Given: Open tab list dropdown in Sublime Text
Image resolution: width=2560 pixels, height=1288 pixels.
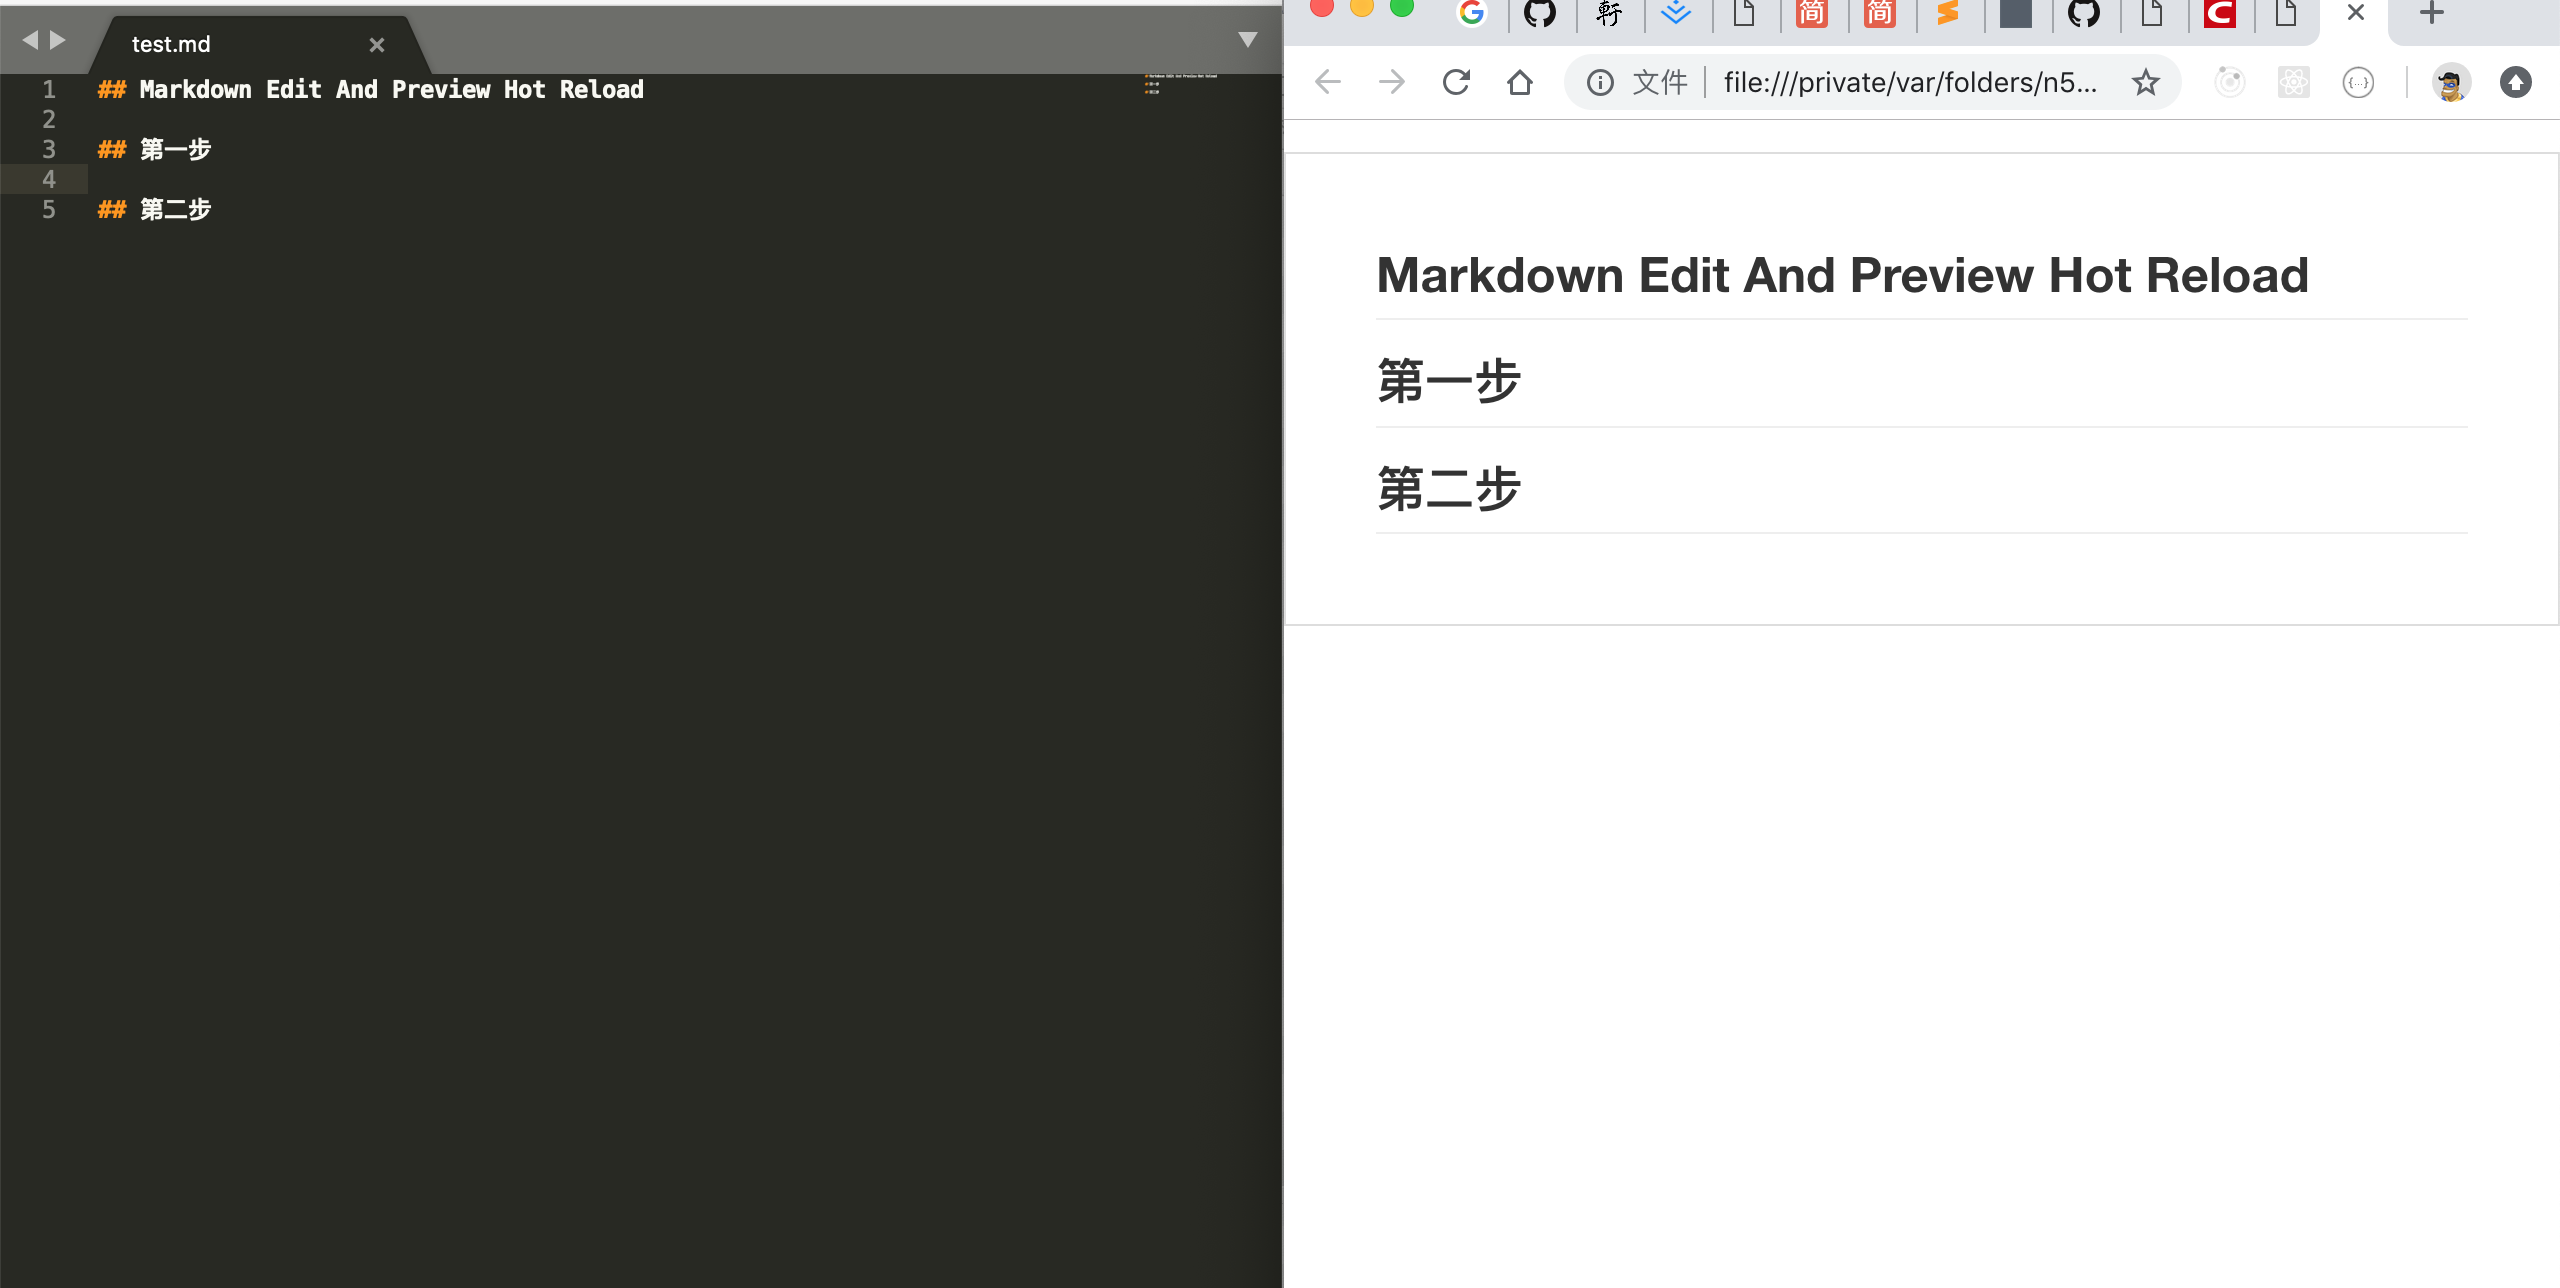Looking at the screenshot, I should coord(1247,40).
